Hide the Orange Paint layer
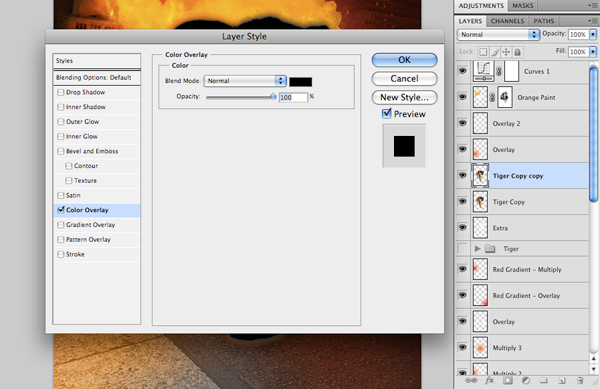 [463, 97]
